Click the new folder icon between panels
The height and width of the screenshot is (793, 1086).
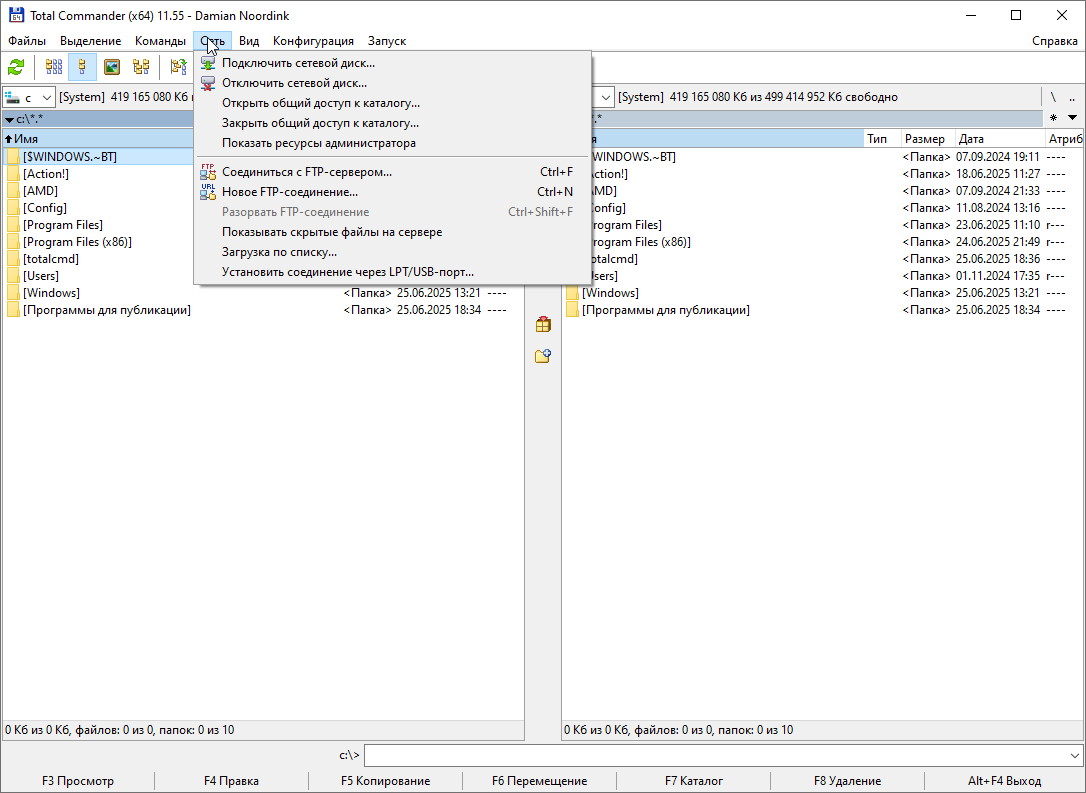coord(543,356)
